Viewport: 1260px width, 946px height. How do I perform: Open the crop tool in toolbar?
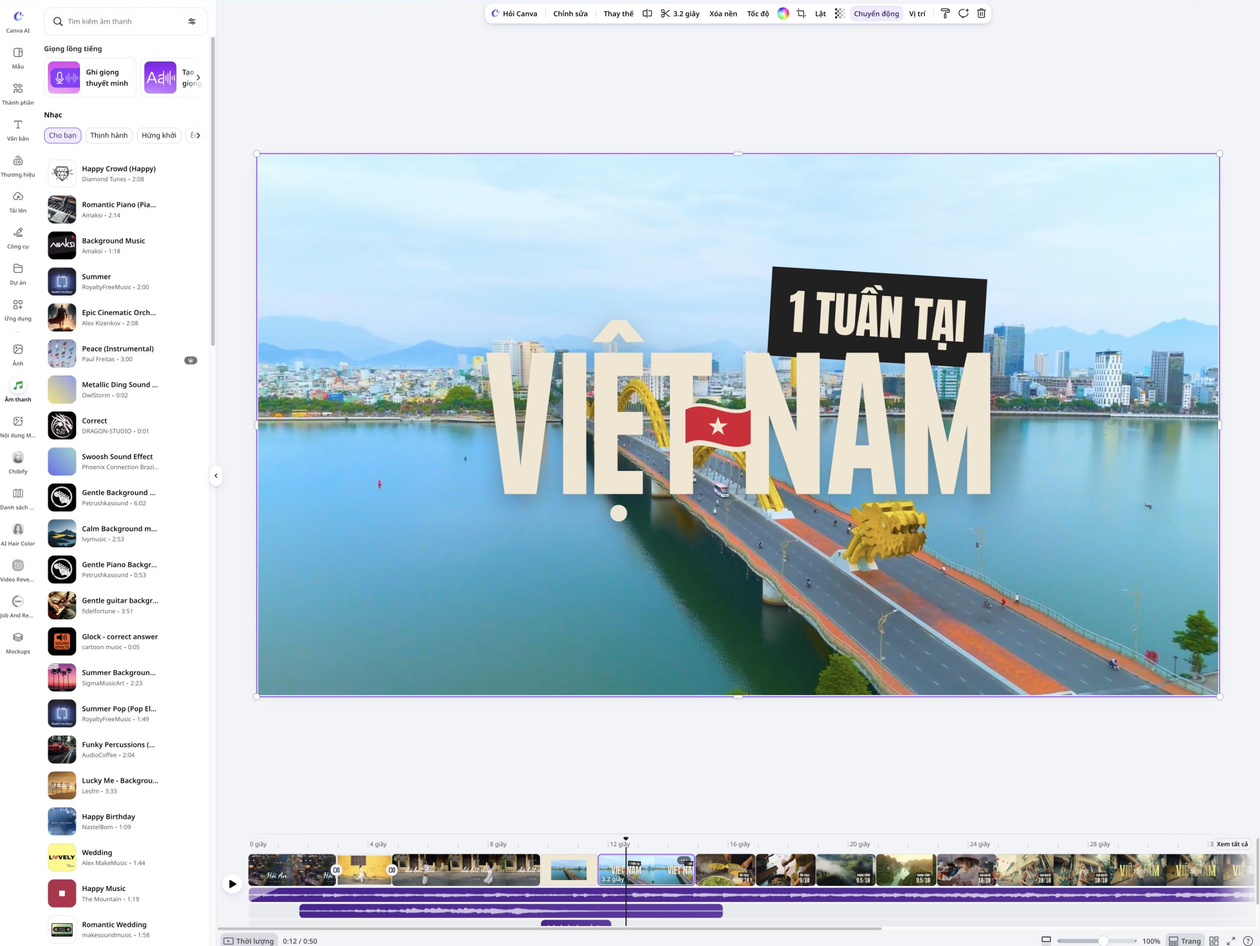click(x=801, y=14)
